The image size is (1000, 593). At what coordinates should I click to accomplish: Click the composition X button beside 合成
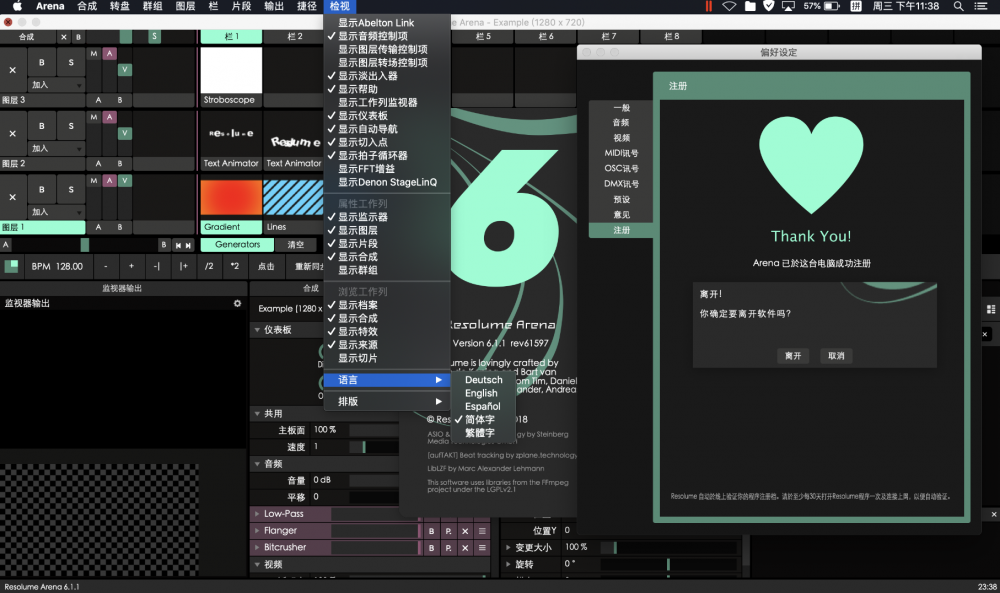(64, 37)
